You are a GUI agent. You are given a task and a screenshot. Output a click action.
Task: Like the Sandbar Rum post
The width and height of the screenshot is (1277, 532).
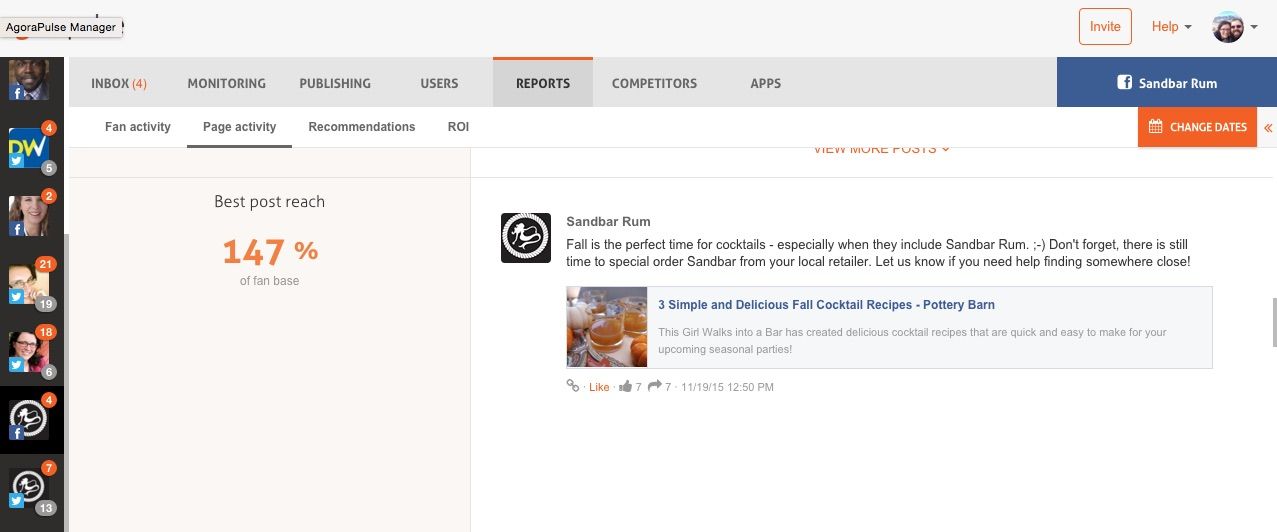599,387
